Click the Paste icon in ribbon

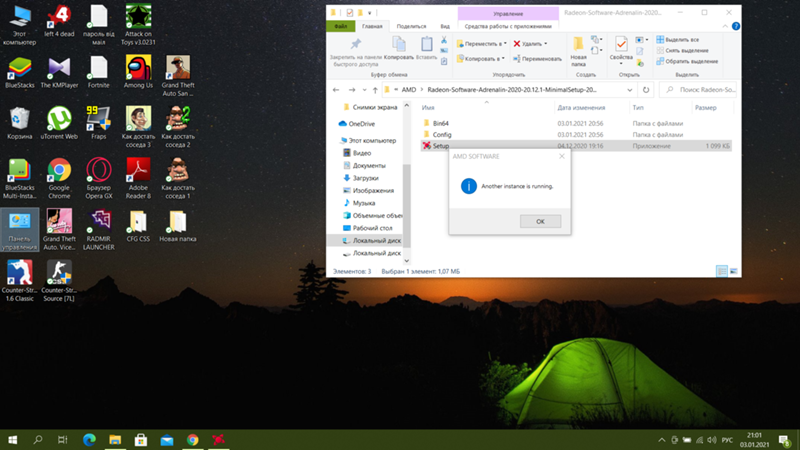pos(428,45)
